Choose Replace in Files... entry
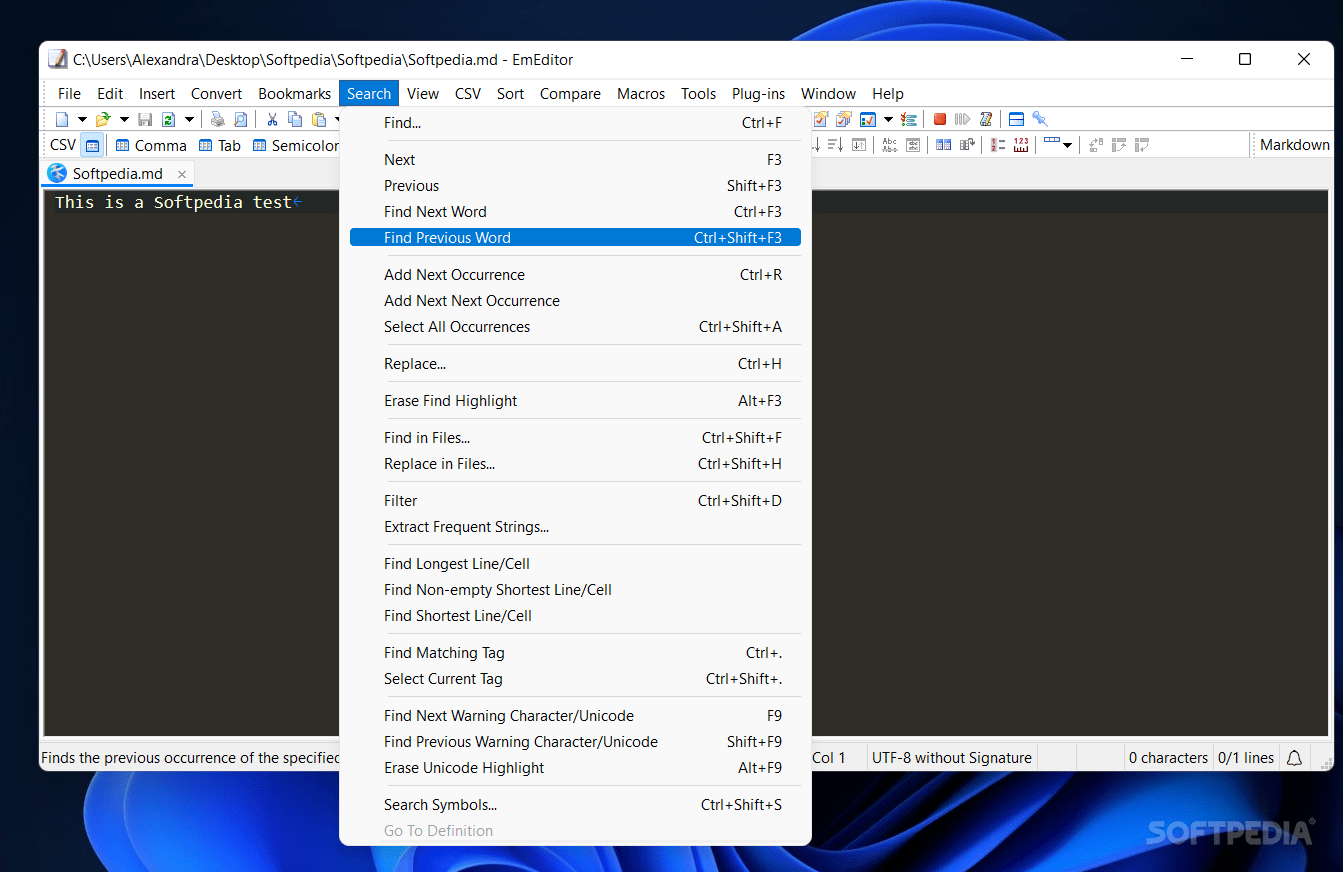 575,464
